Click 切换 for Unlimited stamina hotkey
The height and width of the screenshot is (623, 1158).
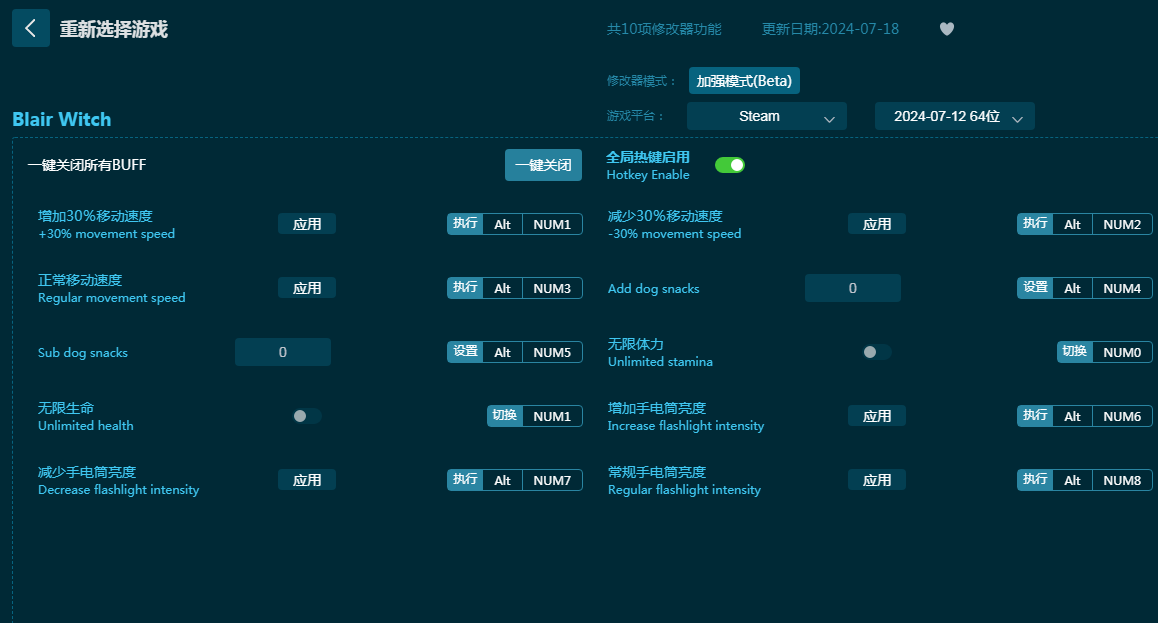tap(1075, 352)
